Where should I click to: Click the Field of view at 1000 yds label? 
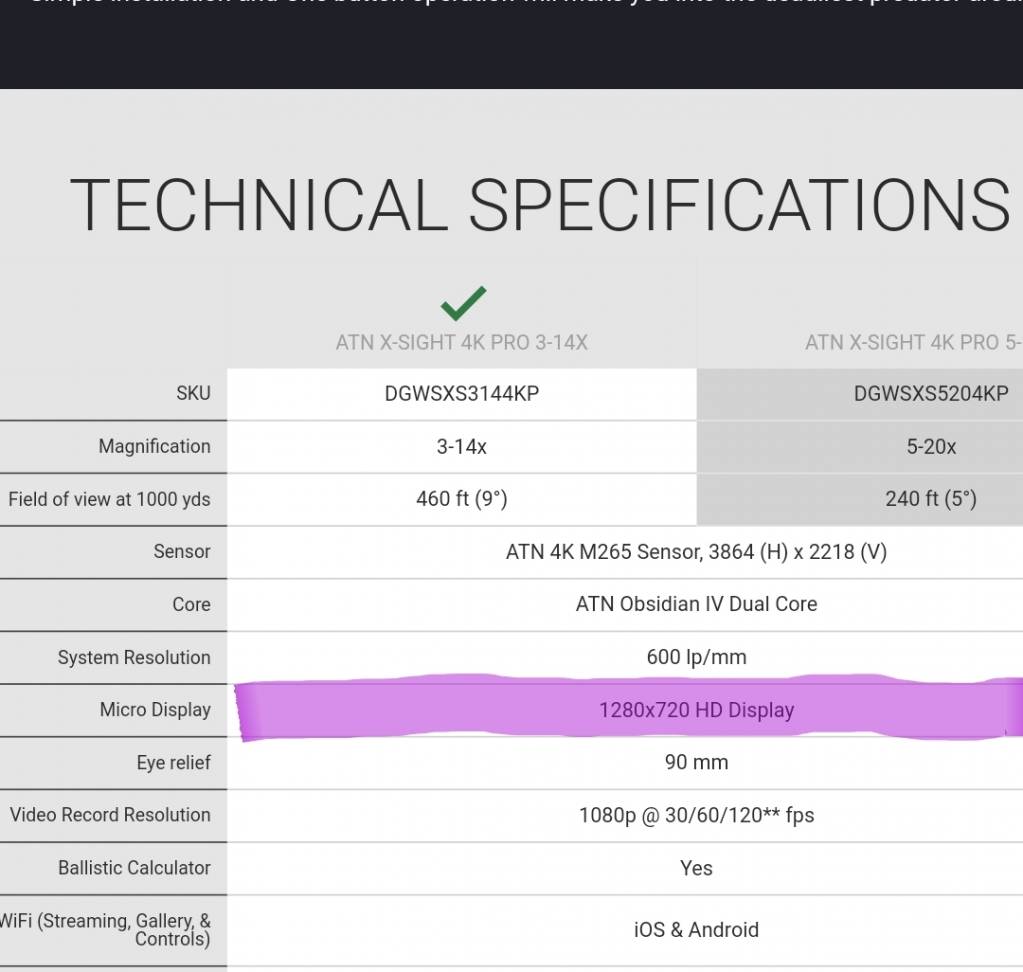109,499
